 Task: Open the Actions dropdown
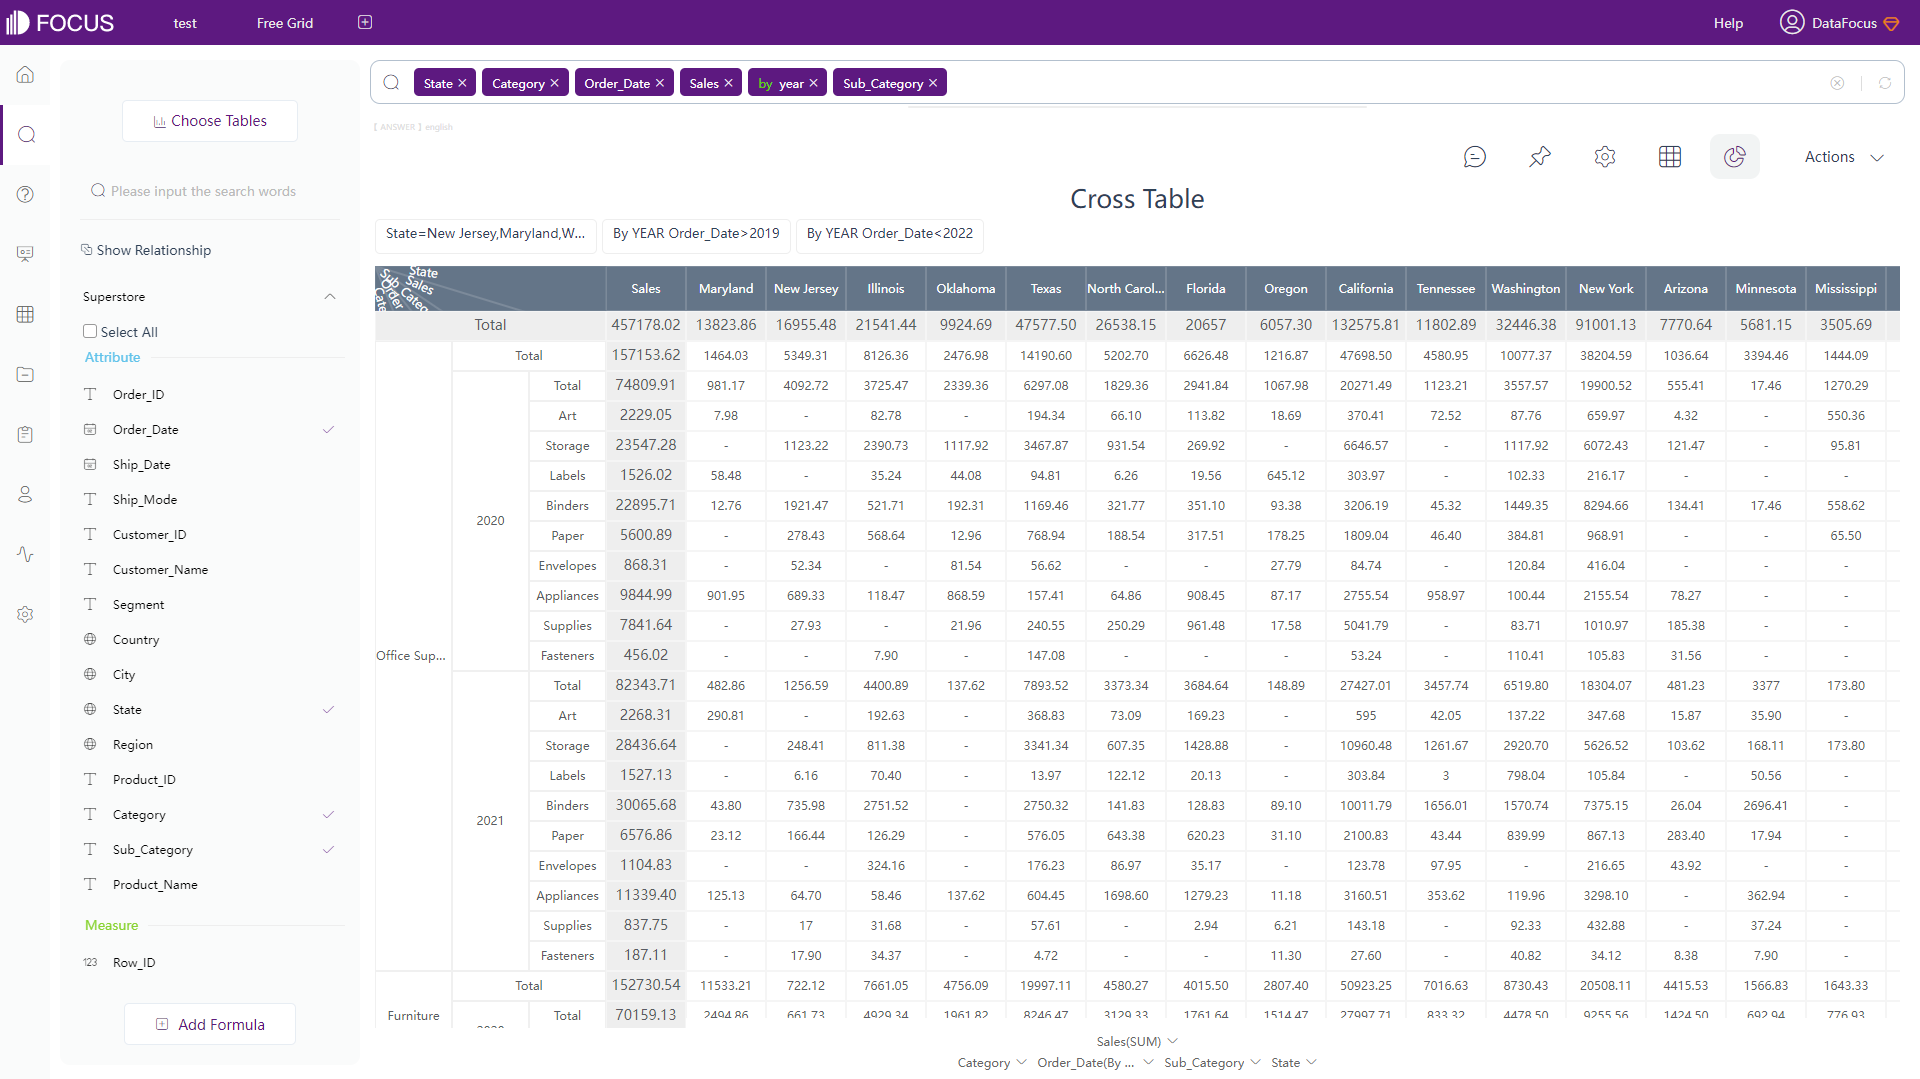point(1844,157)
